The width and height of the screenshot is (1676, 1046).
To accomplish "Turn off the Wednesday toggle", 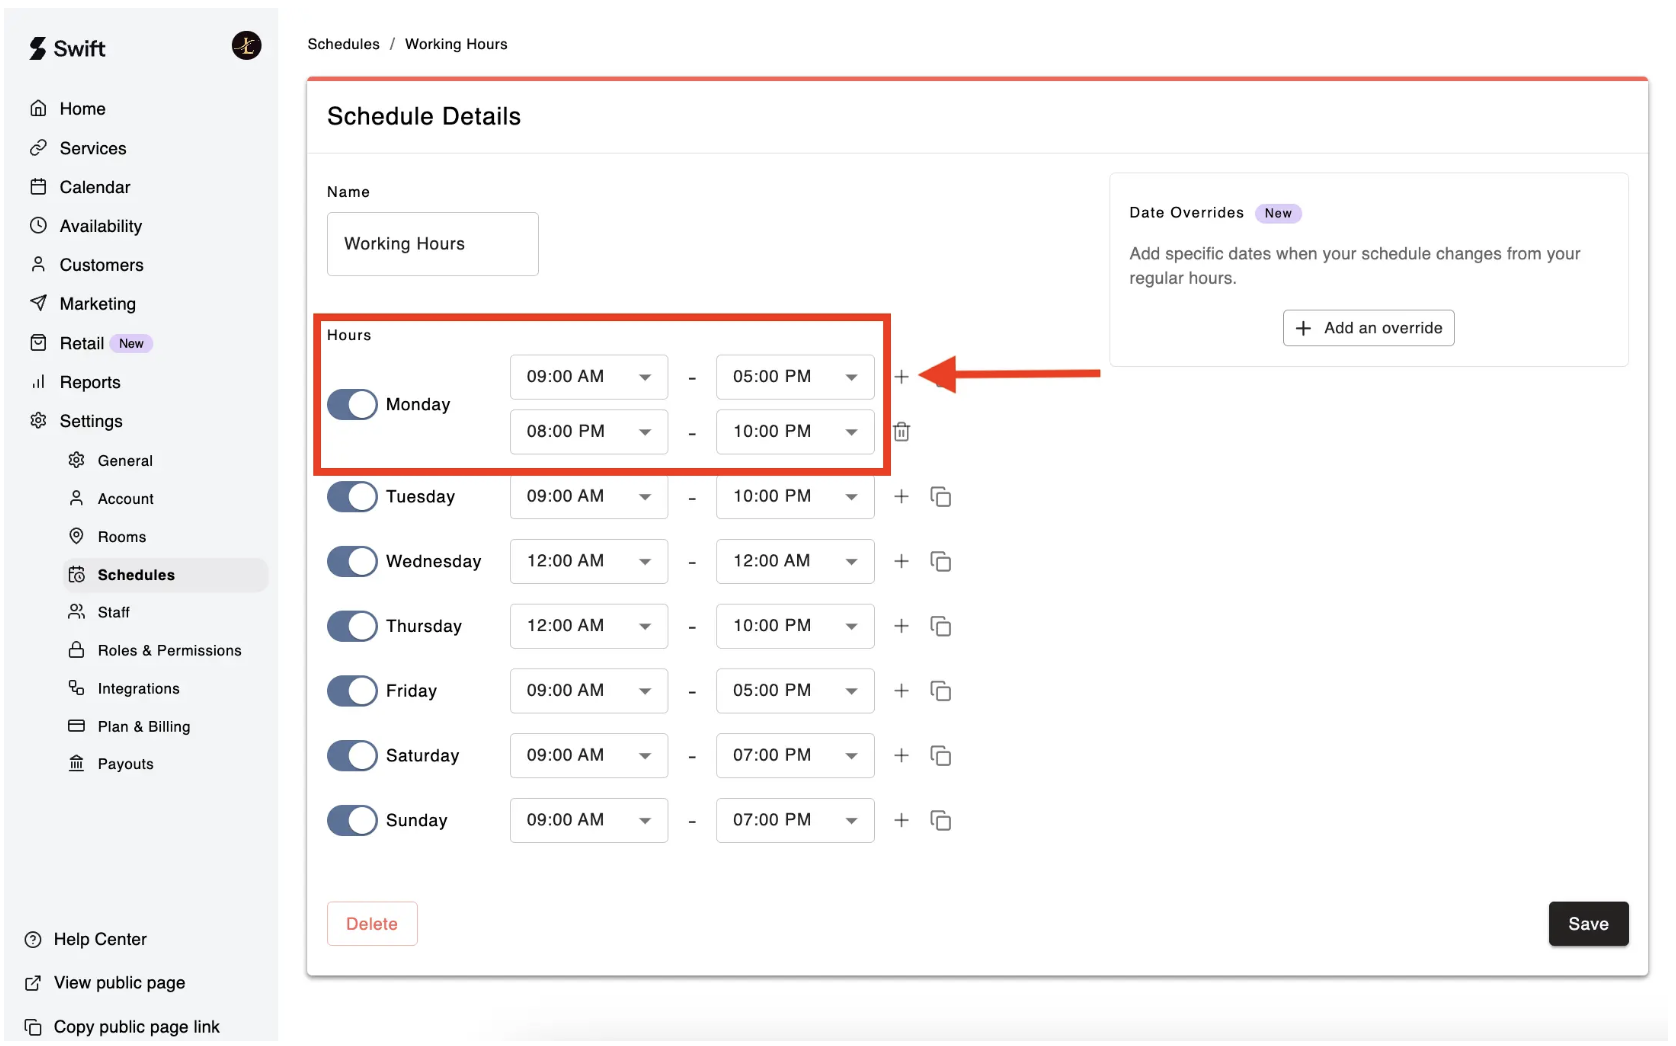I will (x=352, y=562).
